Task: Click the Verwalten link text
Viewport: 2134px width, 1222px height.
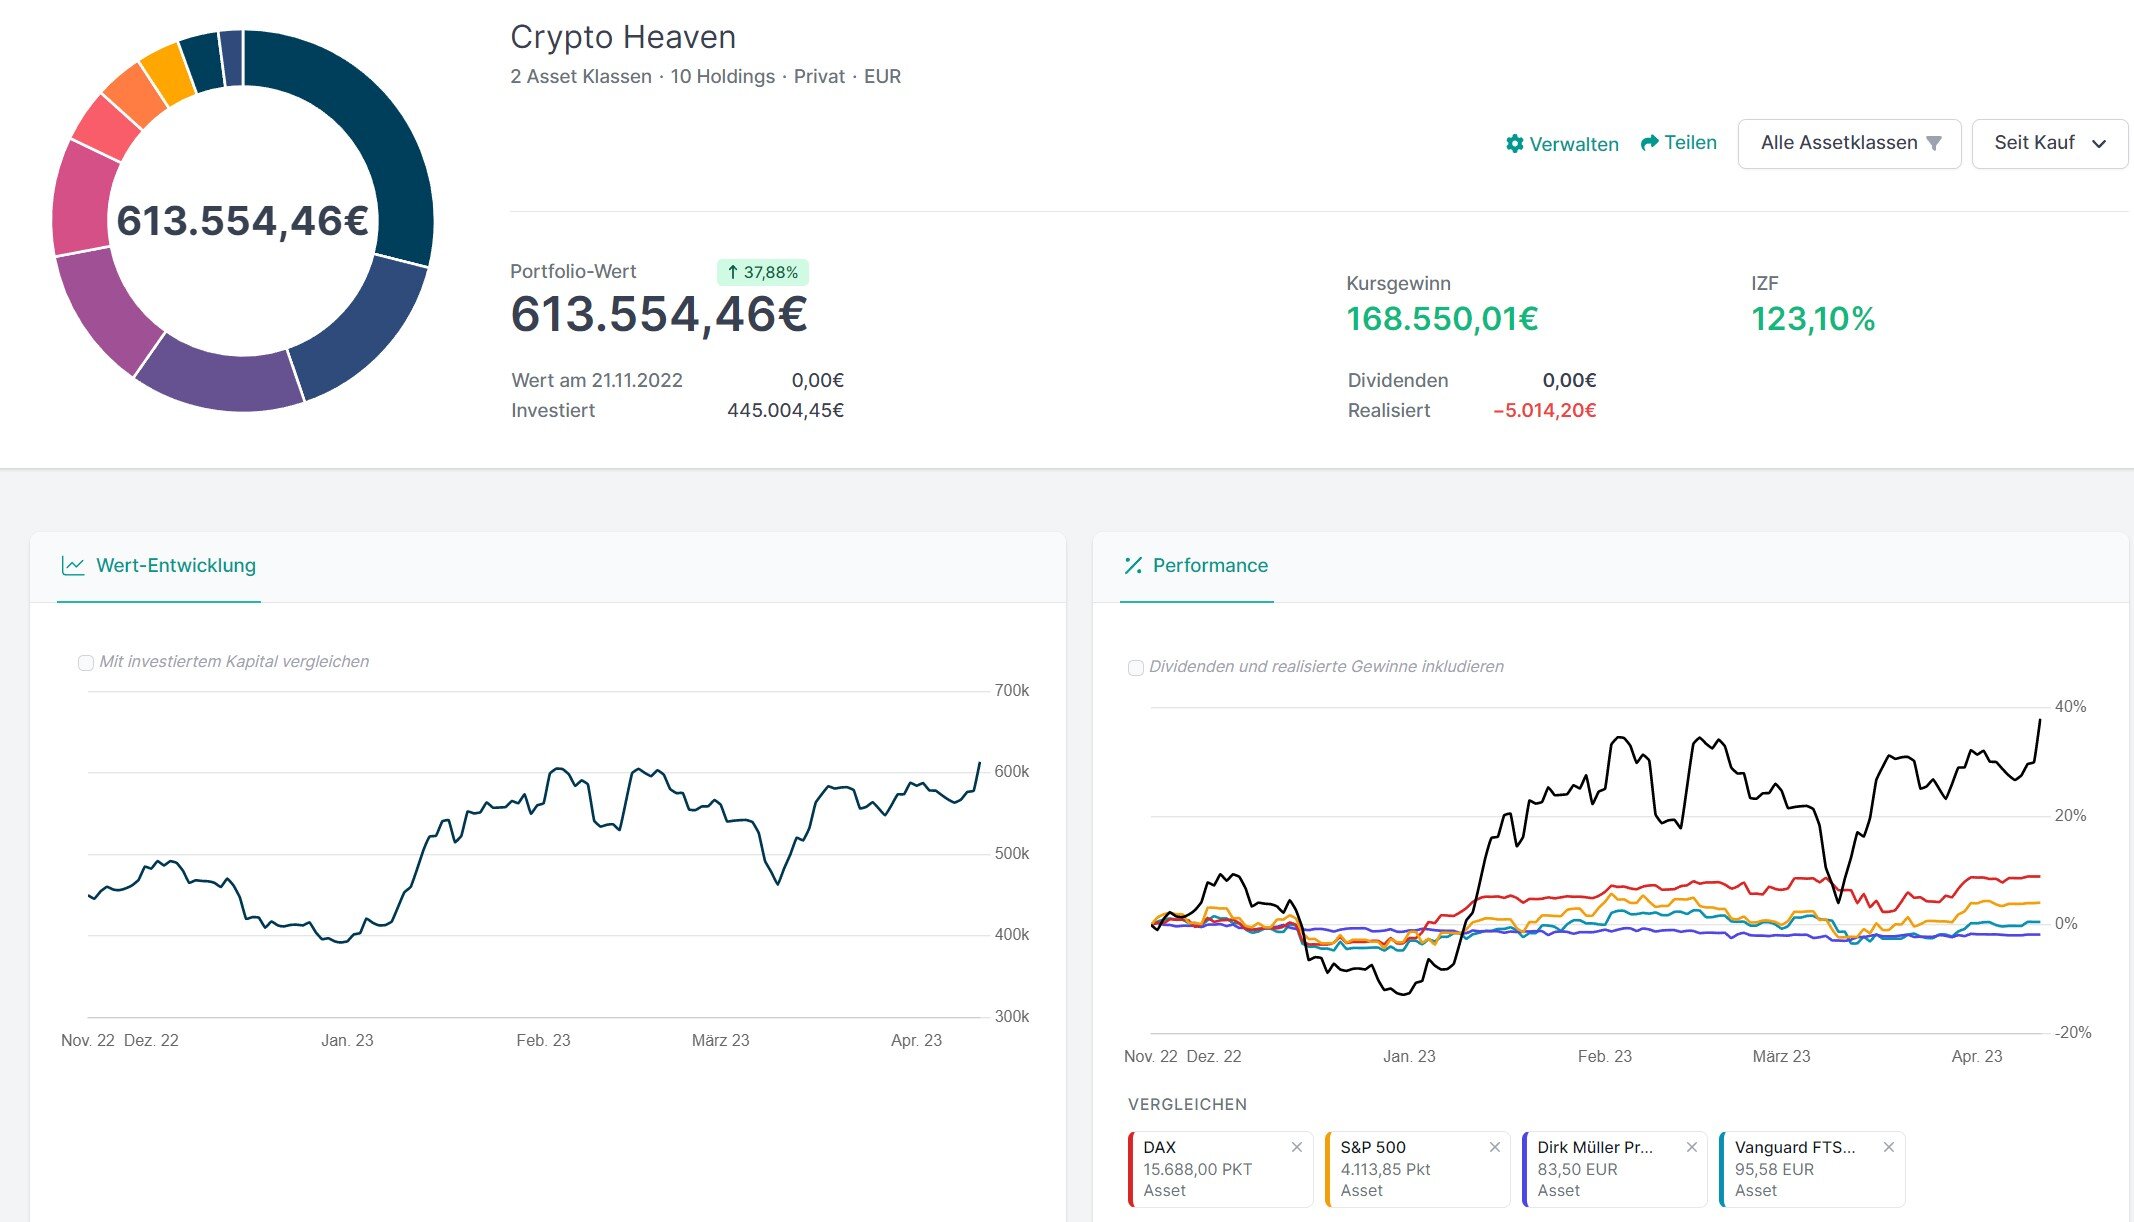Action: (x=1574, y=145)
